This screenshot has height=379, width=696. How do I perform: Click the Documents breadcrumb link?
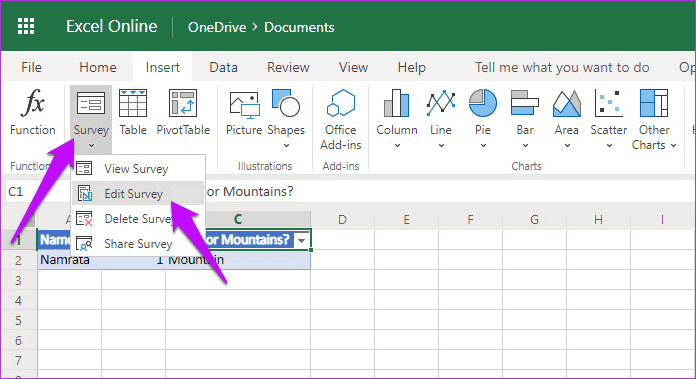pos(299,27)
